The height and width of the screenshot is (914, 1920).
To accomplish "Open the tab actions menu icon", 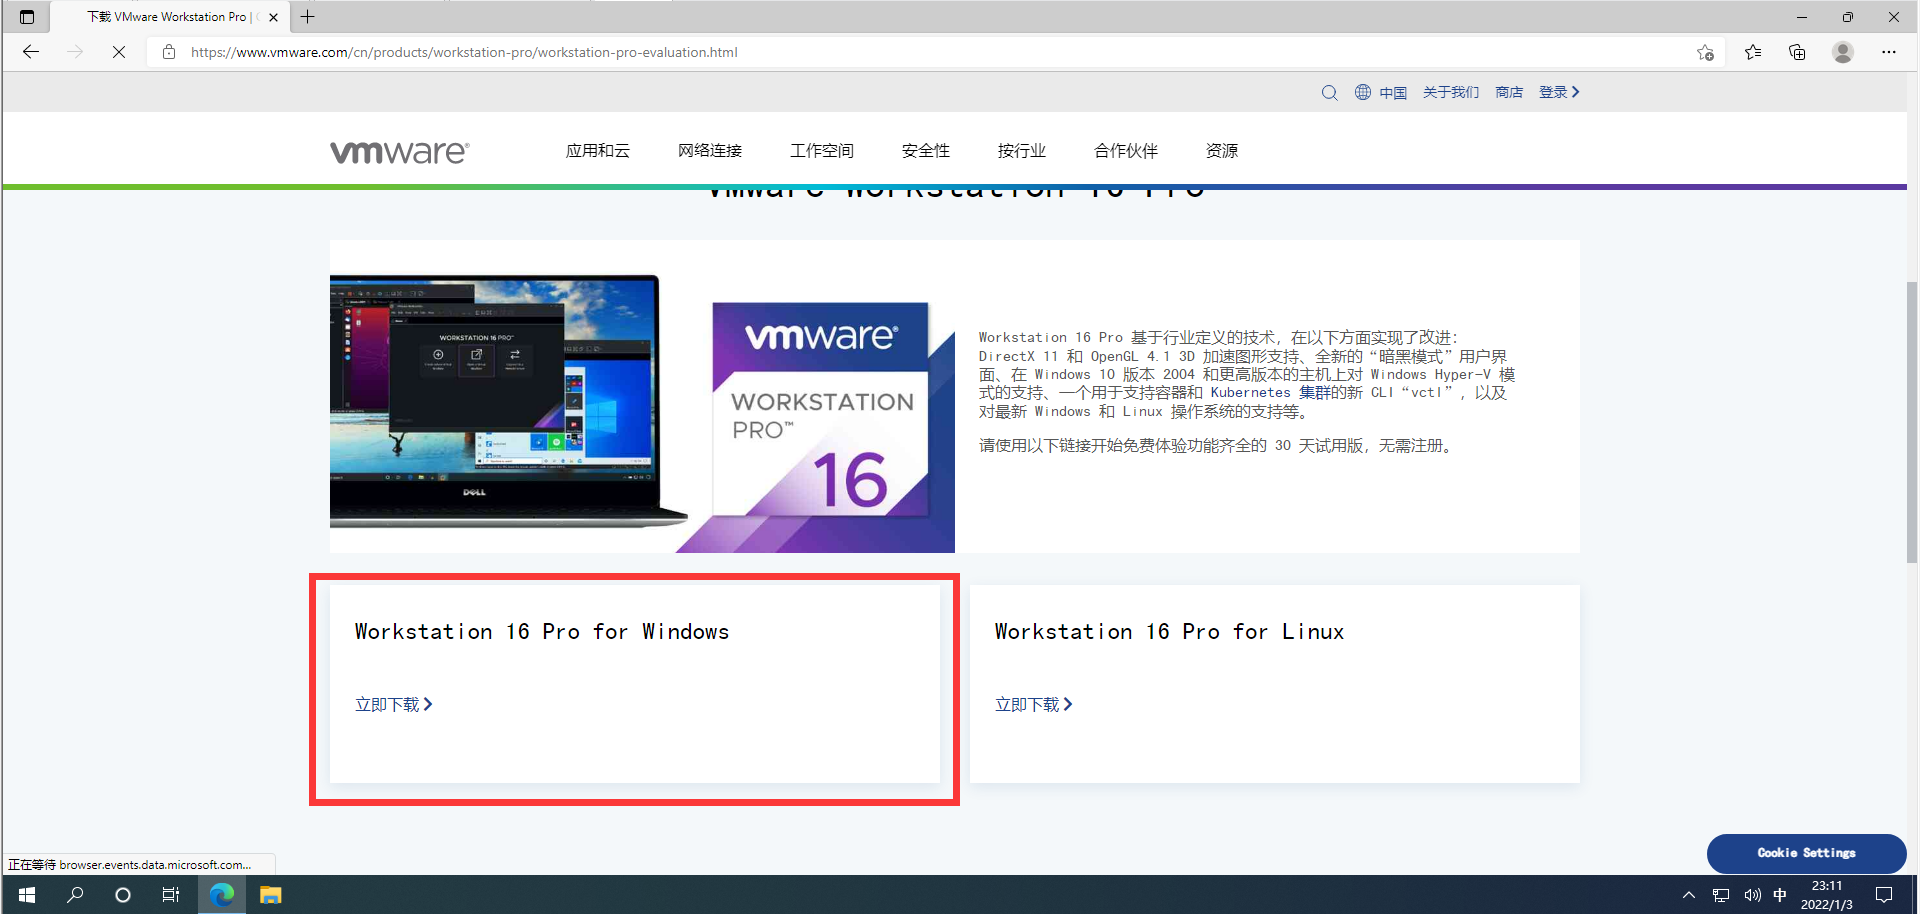I will coord(27,17).
